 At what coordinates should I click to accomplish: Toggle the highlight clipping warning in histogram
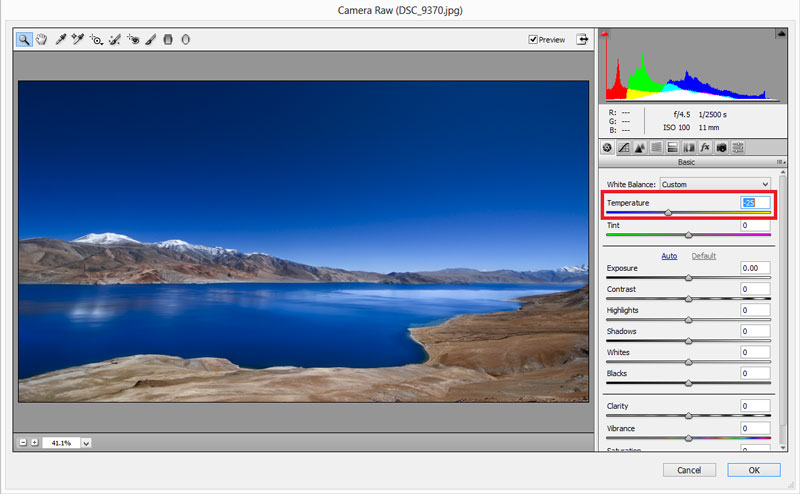point(779,35)
